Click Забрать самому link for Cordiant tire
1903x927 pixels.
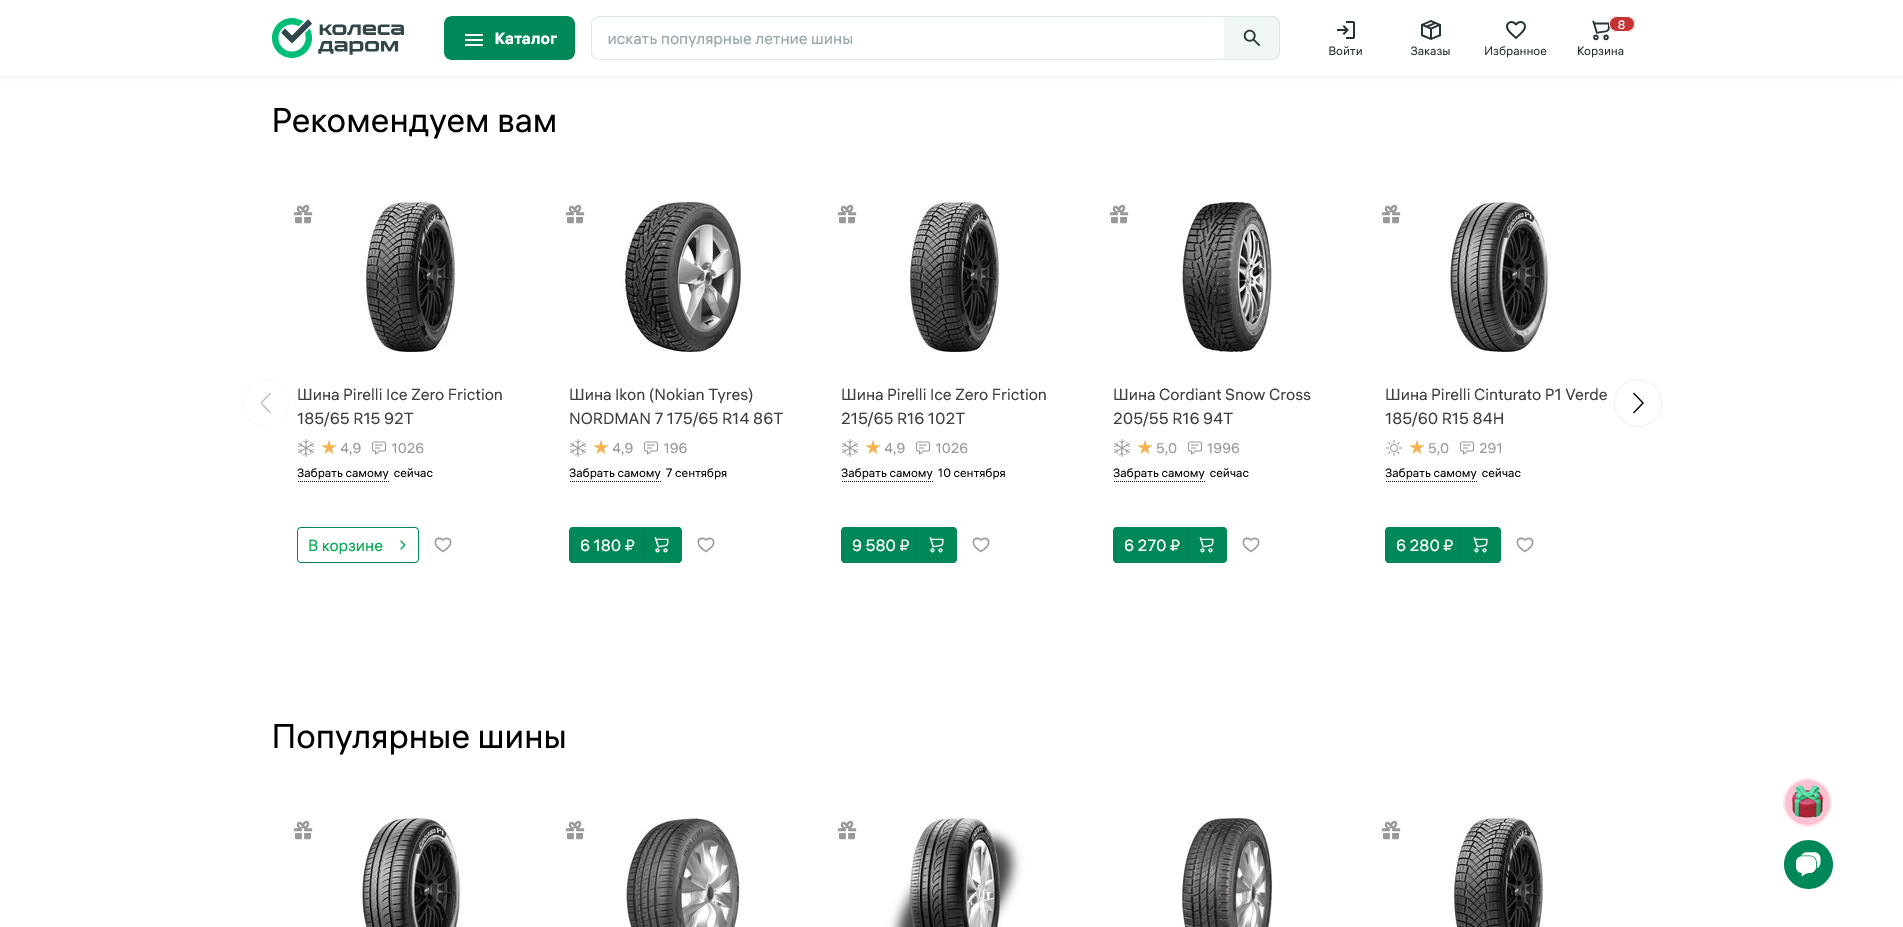pyautogui.click(x=1158, y=473)
